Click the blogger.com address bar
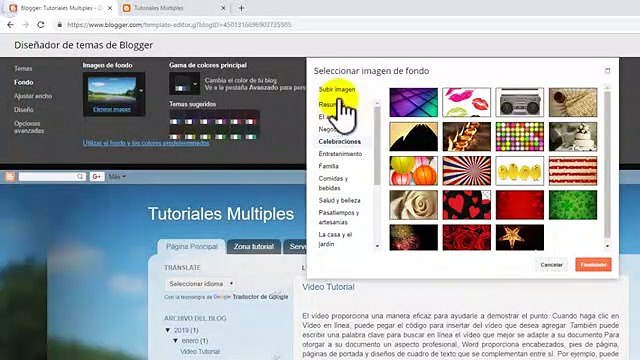 pos(180,25)
